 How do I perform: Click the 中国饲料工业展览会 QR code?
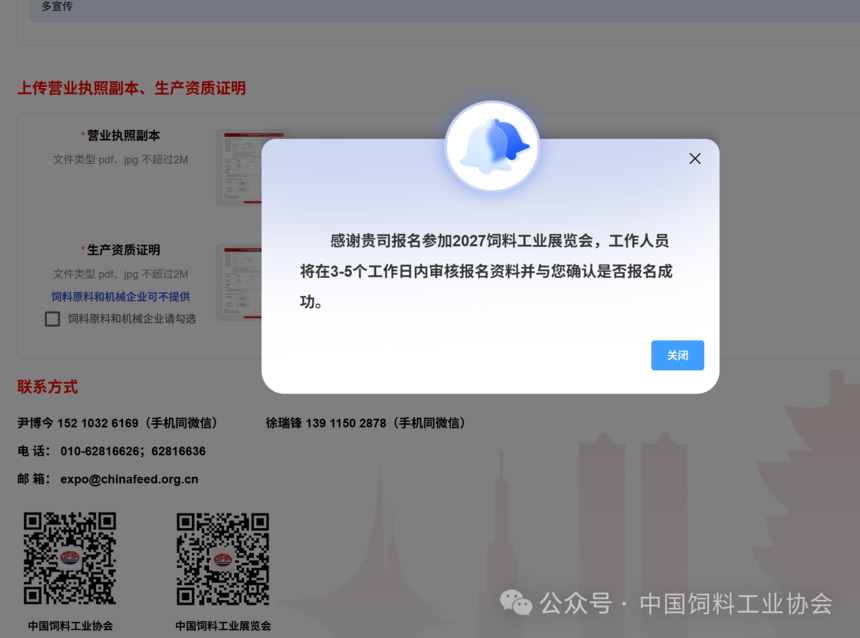pos(223,558)
